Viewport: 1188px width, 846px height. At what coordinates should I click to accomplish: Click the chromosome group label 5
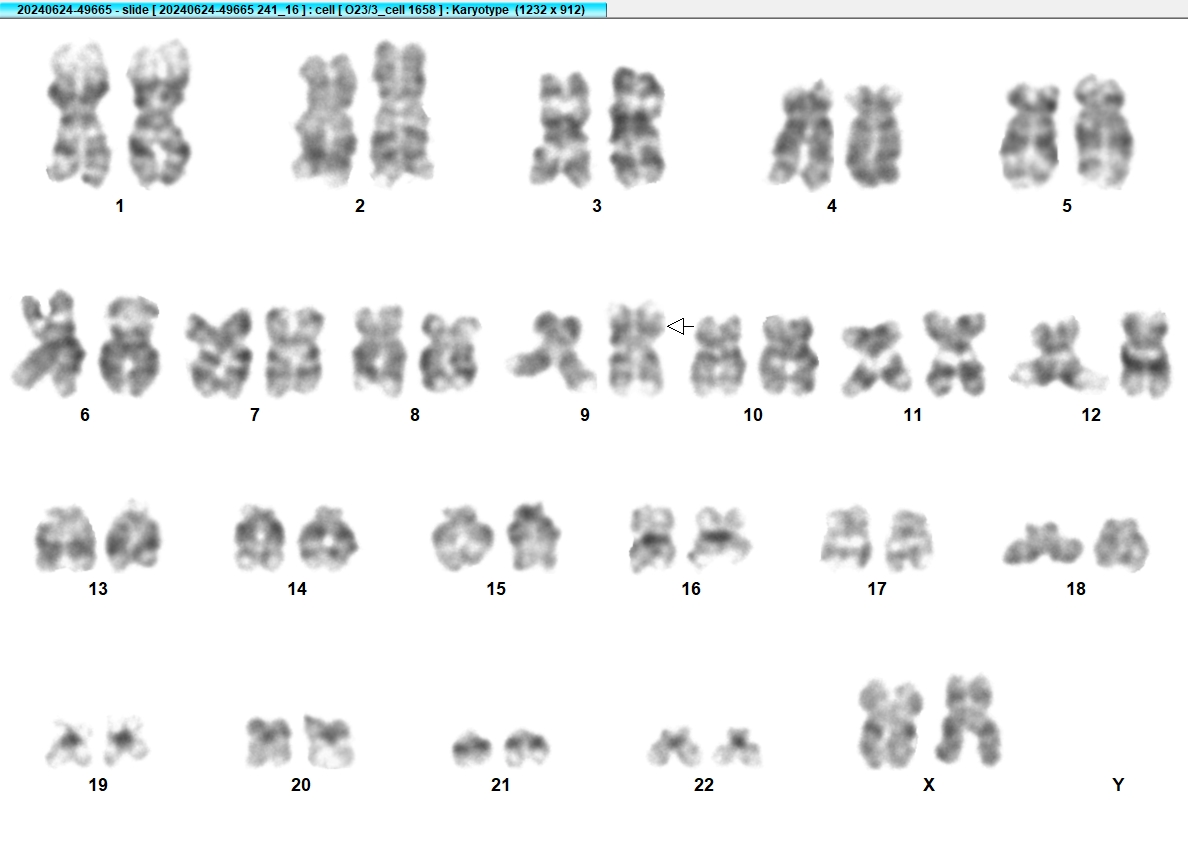[x=1067, y=206]
